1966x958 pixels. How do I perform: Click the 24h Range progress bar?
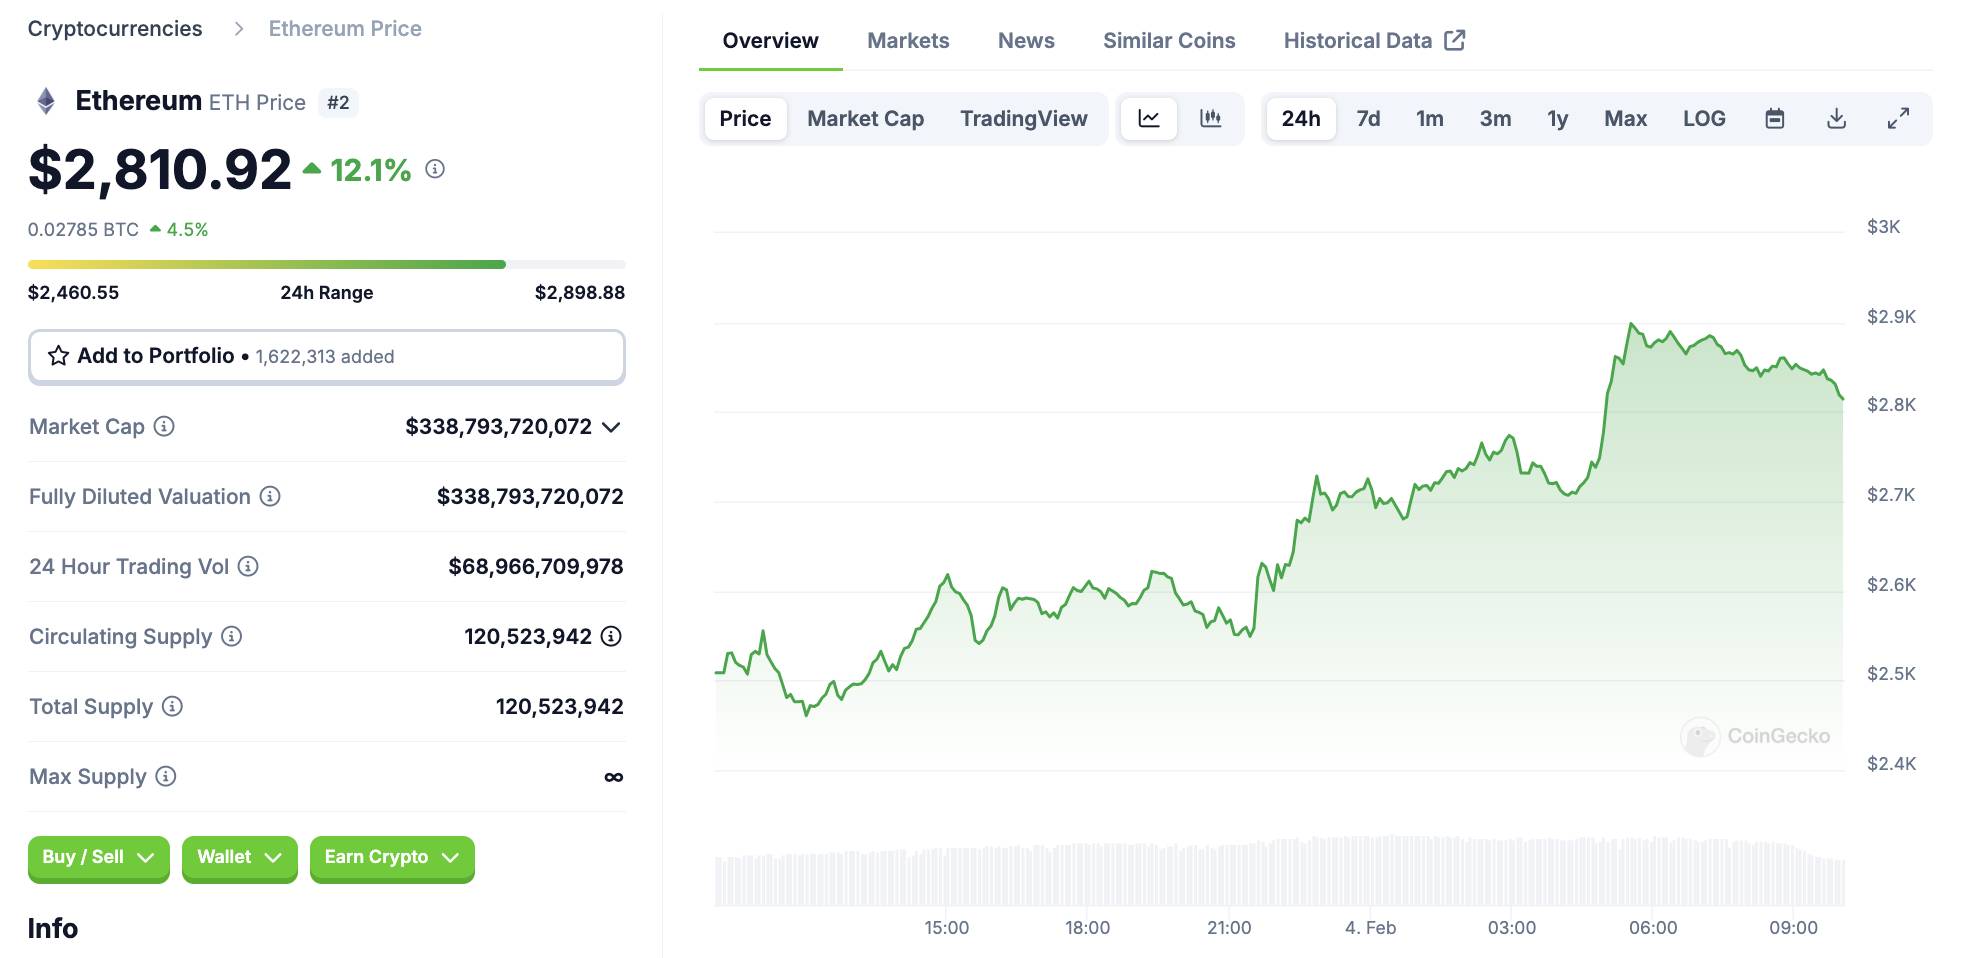click(x=327, y=264)
